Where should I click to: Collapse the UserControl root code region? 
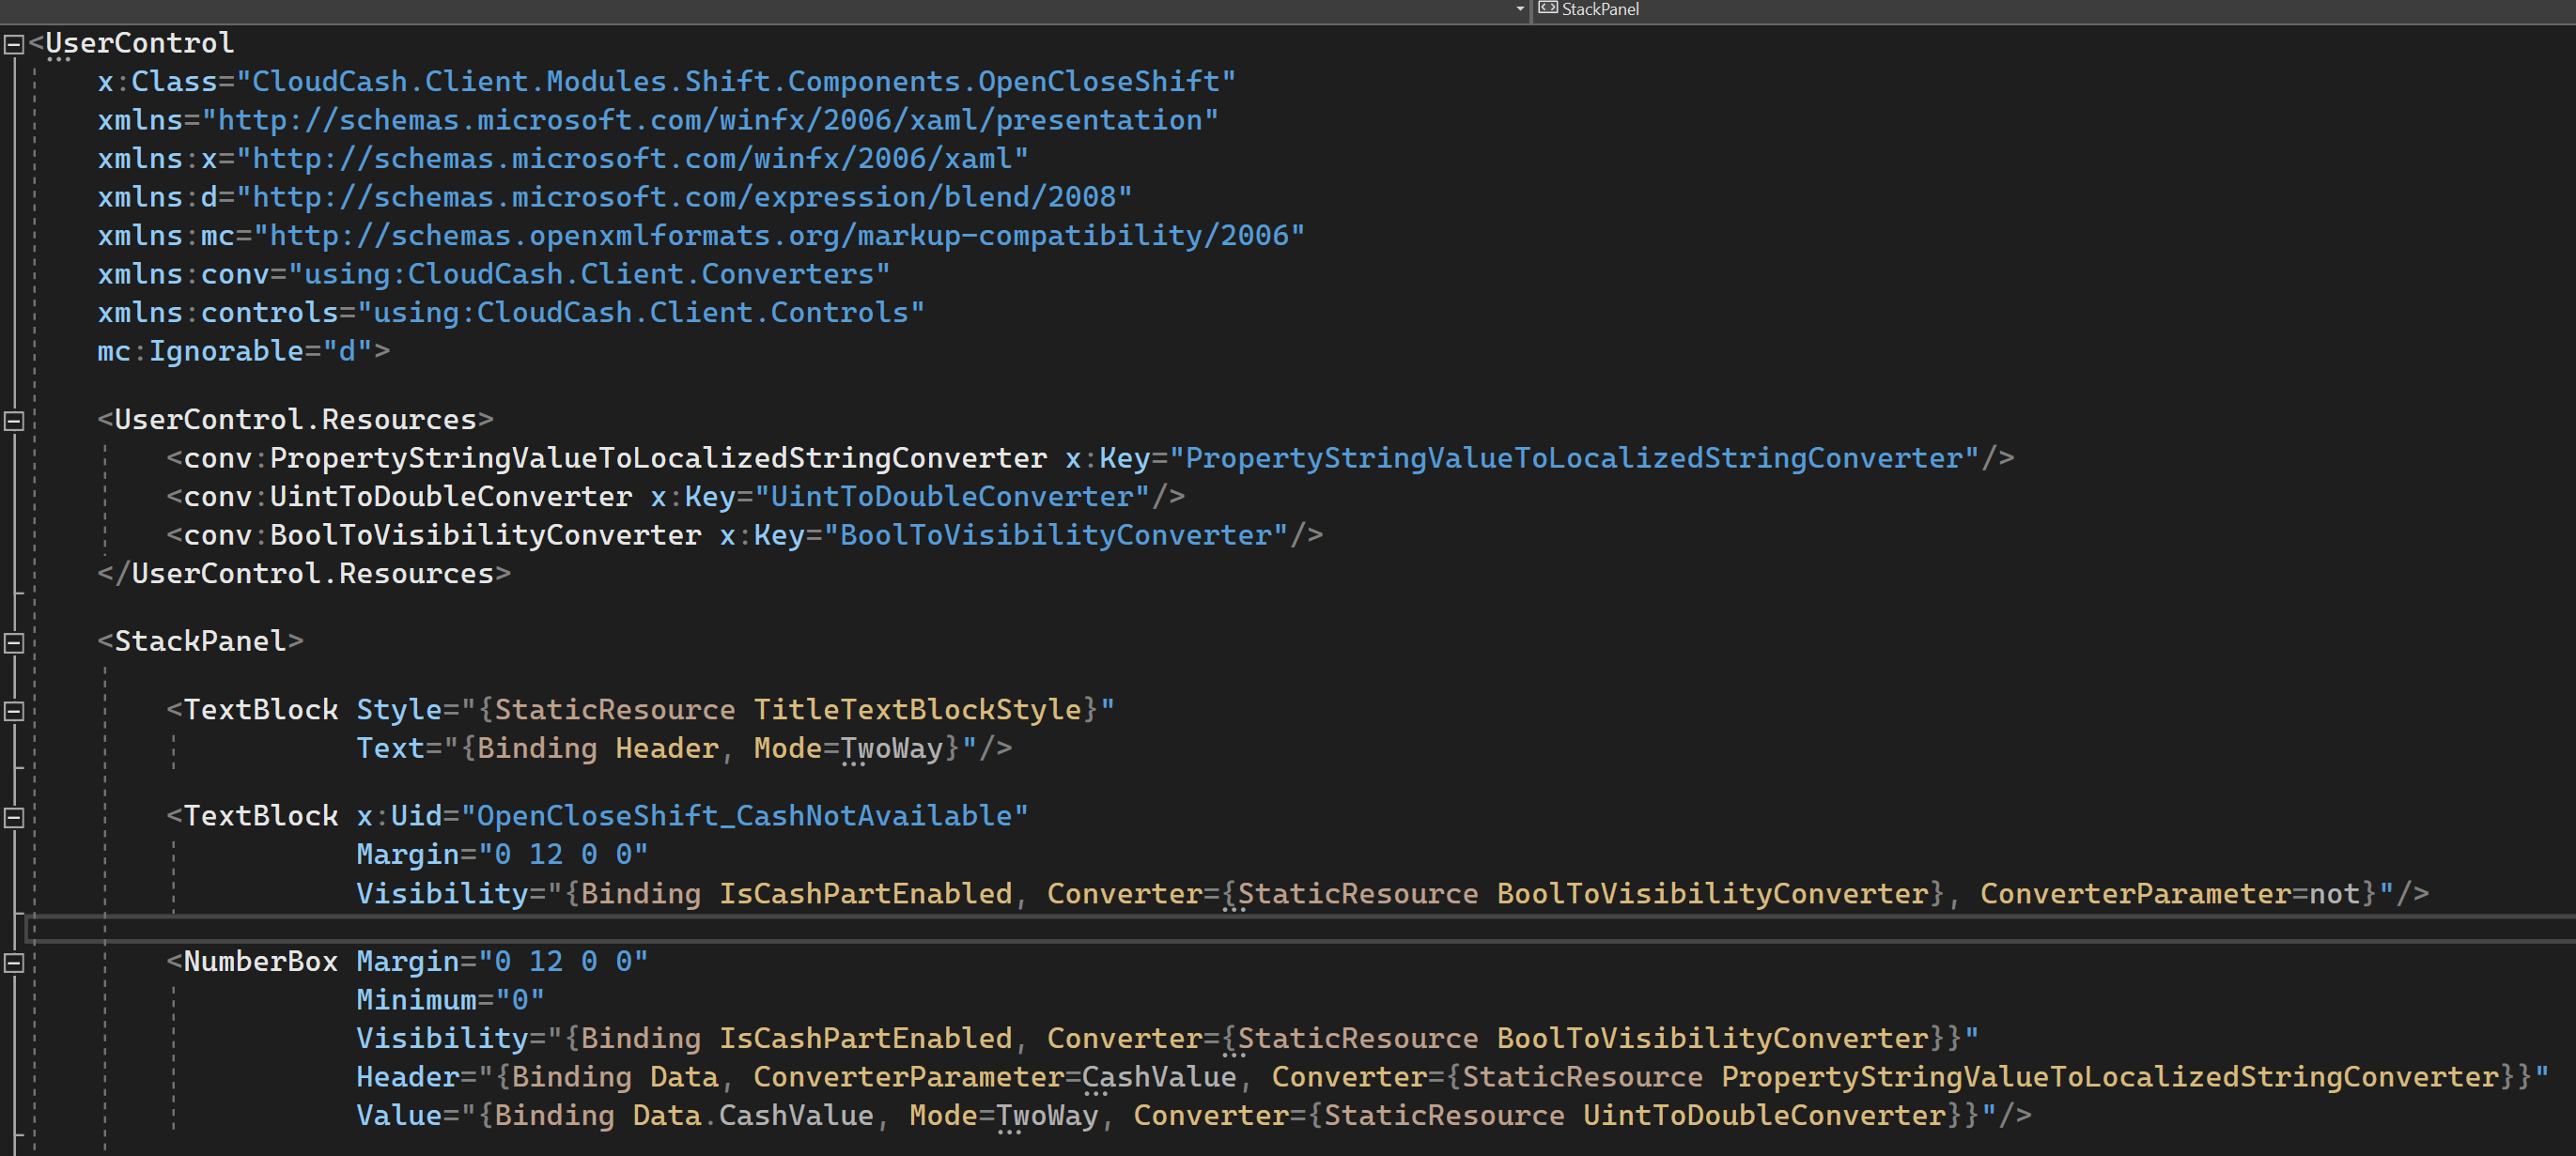[x=13, y=44]
